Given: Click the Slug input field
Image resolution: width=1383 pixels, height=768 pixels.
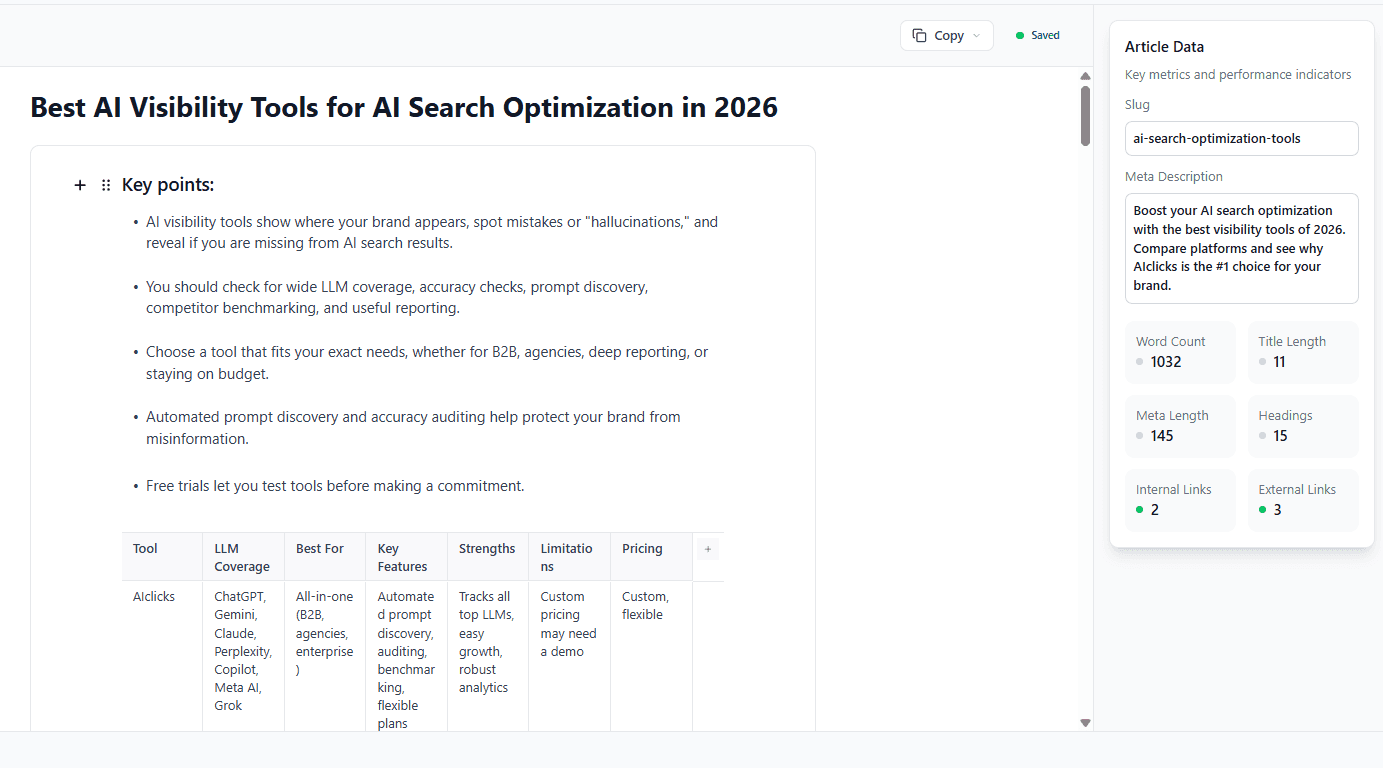Looking at the screenshot, I should pyautogui.click(x=1241, y=138).
